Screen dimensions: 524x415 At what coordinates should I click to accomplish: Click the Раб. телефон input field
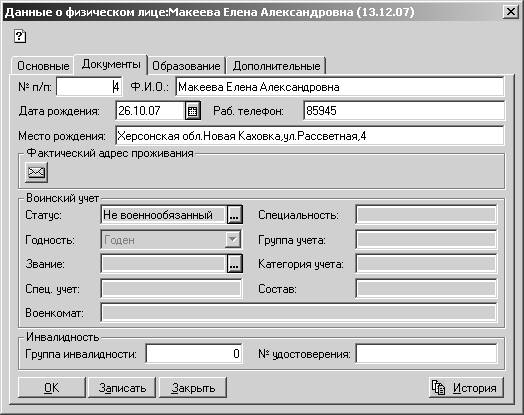click(x=404, y=111)
